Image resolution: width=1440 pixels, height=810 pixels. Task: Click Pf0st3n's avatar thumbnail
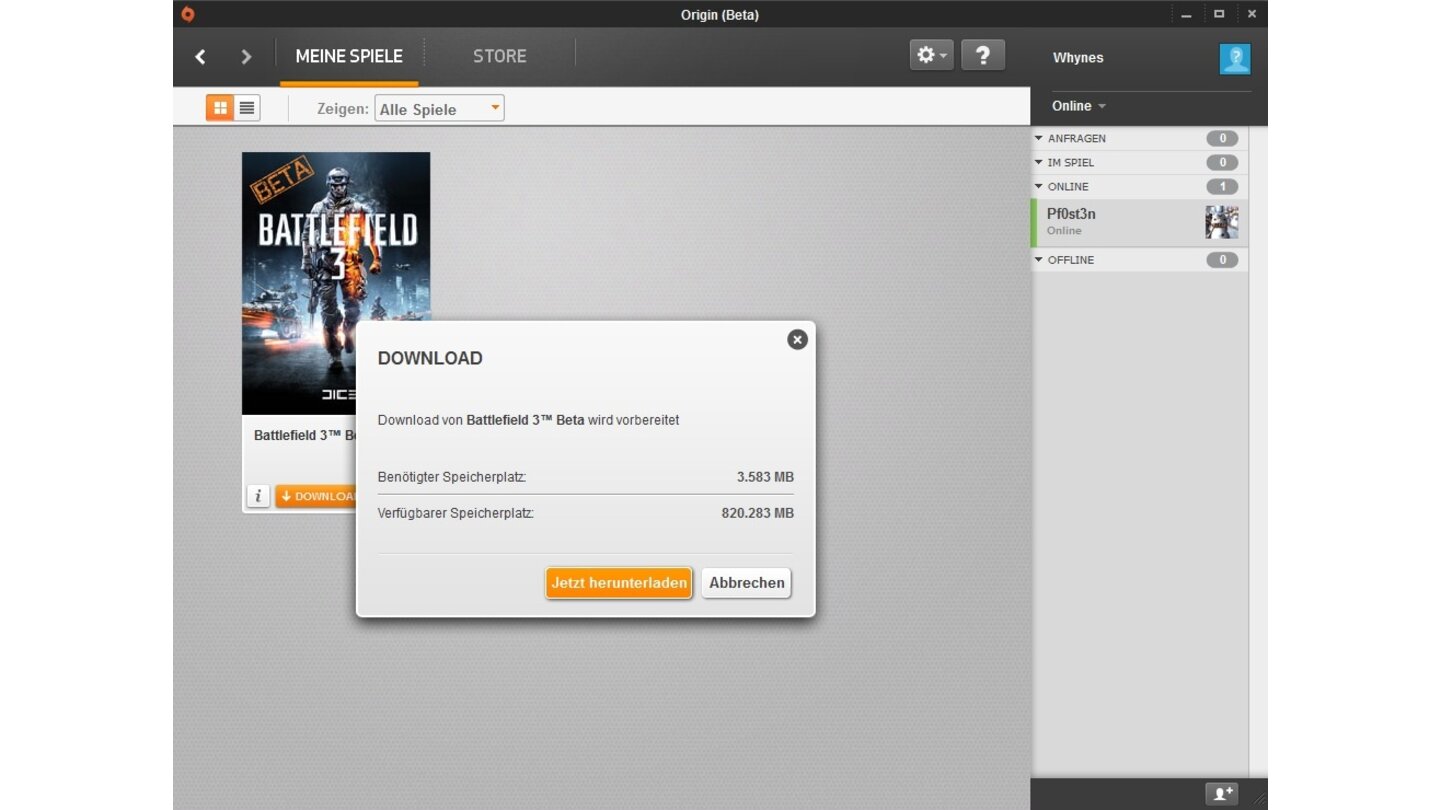point(1222,222)
